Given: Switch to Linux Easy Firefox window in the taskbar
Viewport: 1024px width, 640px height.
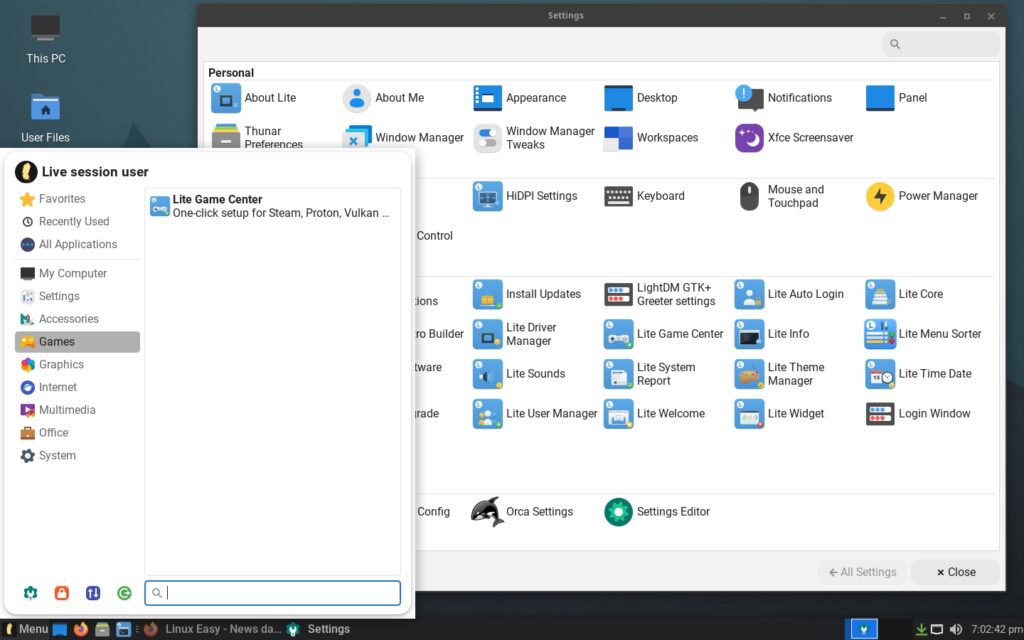Looking at the screenshot, I should pos(213,630).
